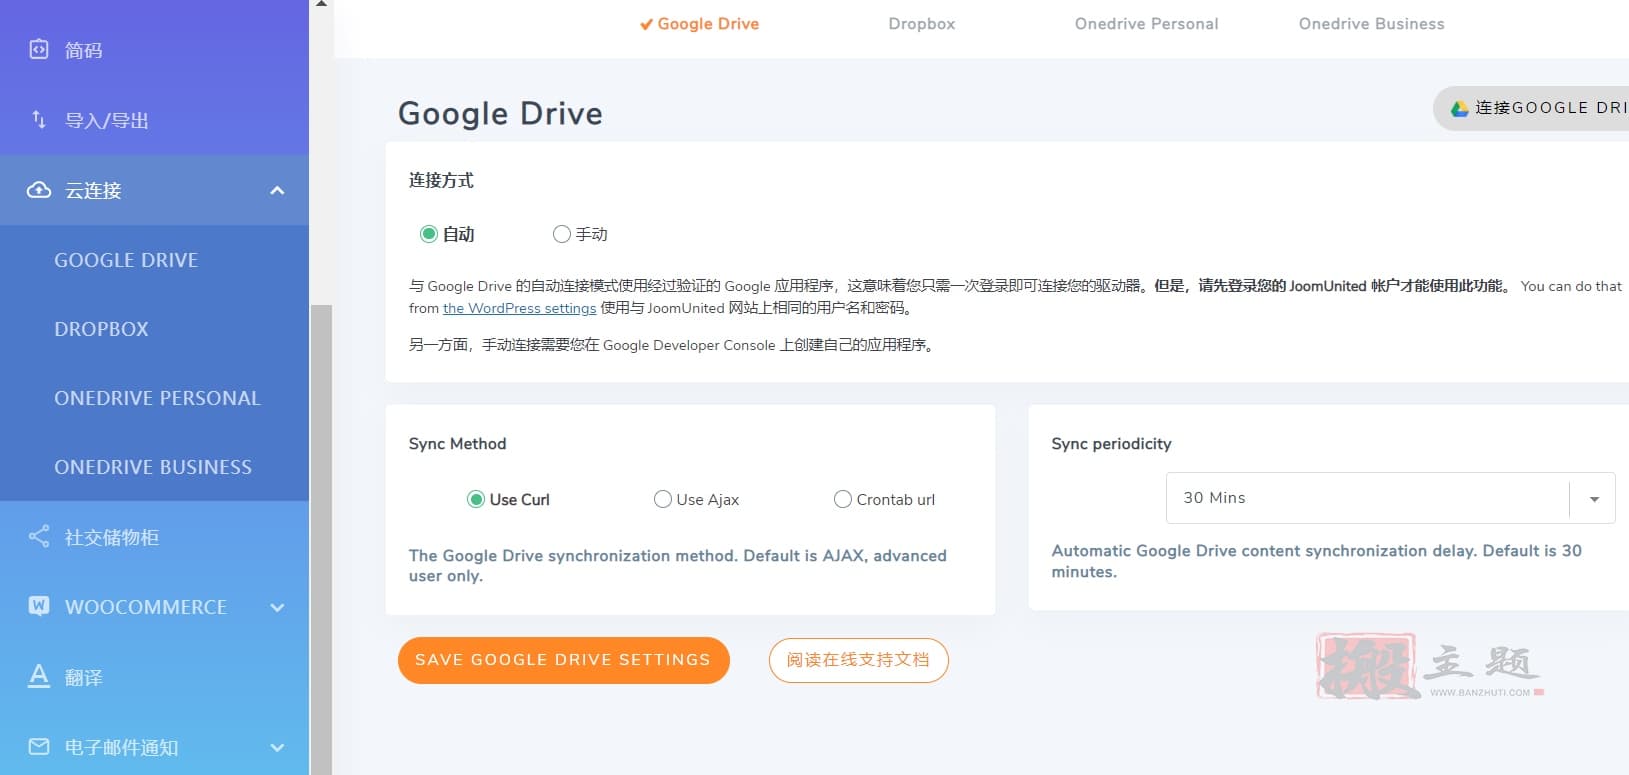Click the share icon beside 社交储物柜

(39, 536)
